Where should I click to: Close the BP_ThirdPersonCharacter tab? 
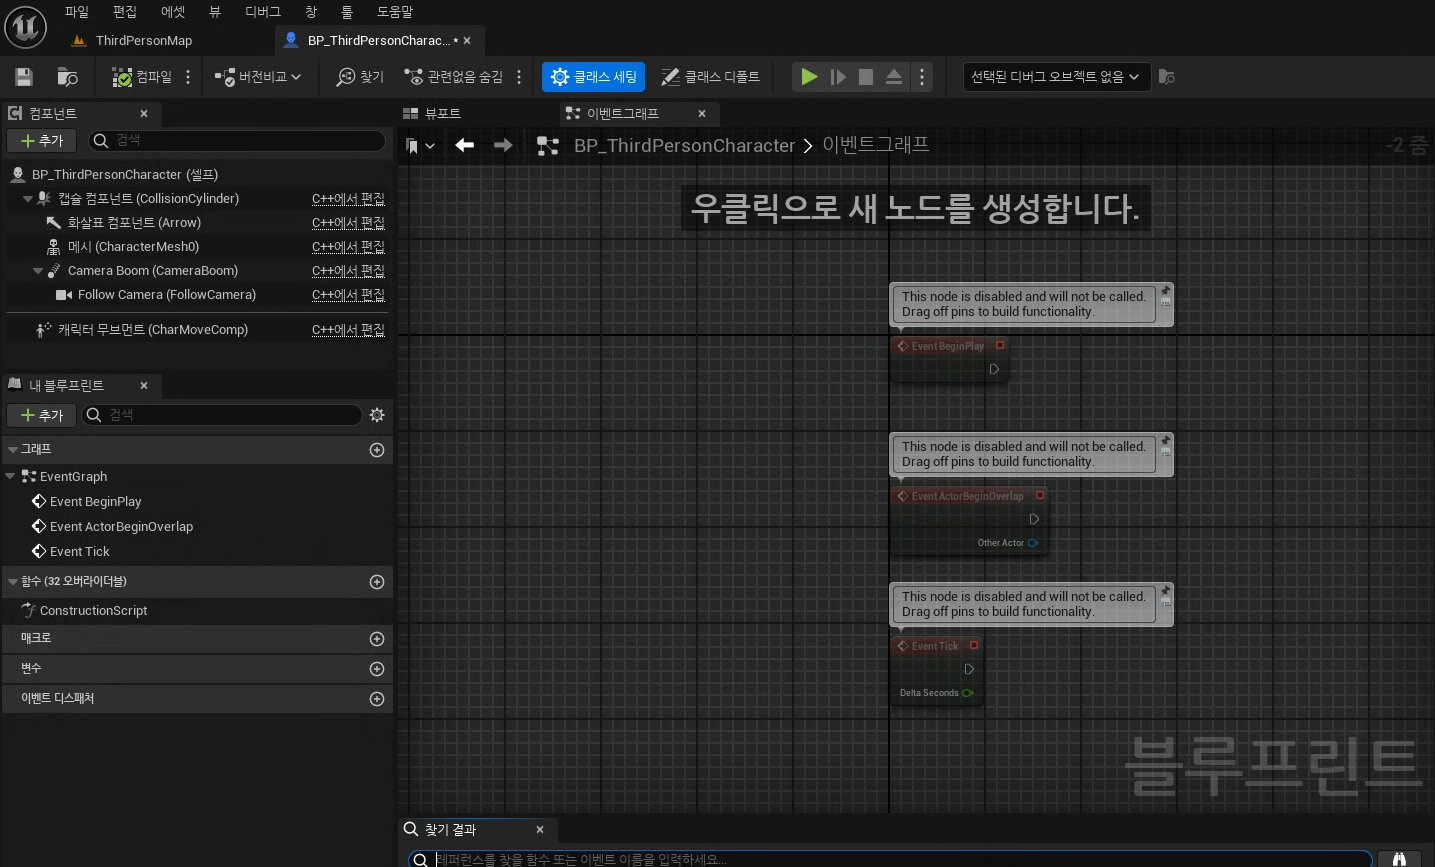467,41
